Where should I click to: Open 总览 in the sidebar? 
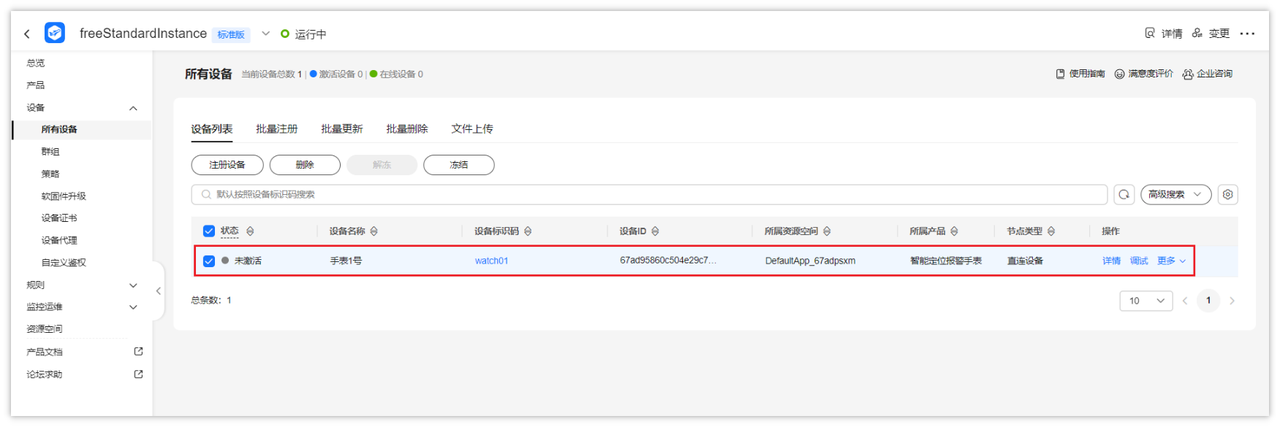tap(35, 63)
